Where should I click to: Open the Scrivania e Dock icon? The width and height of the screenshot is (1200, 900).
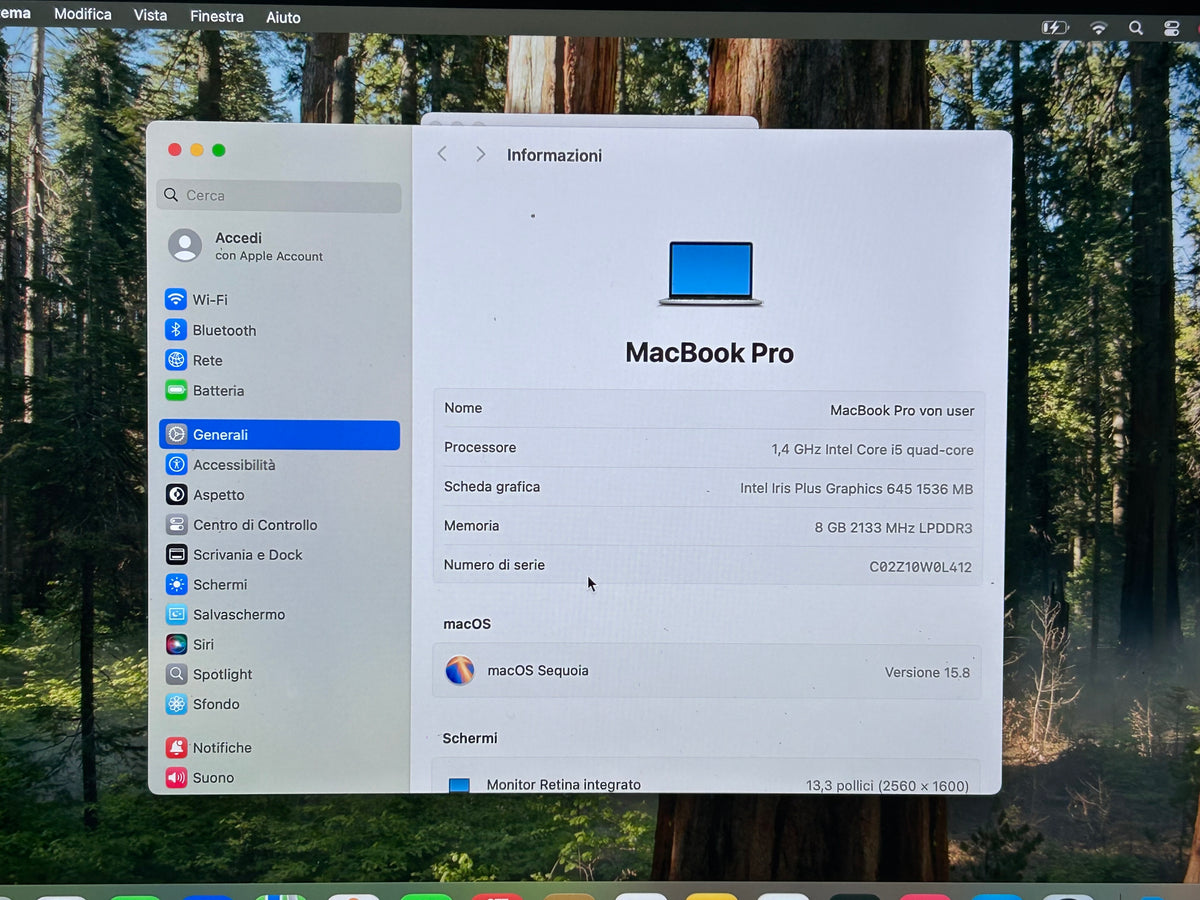pos(176,554)
